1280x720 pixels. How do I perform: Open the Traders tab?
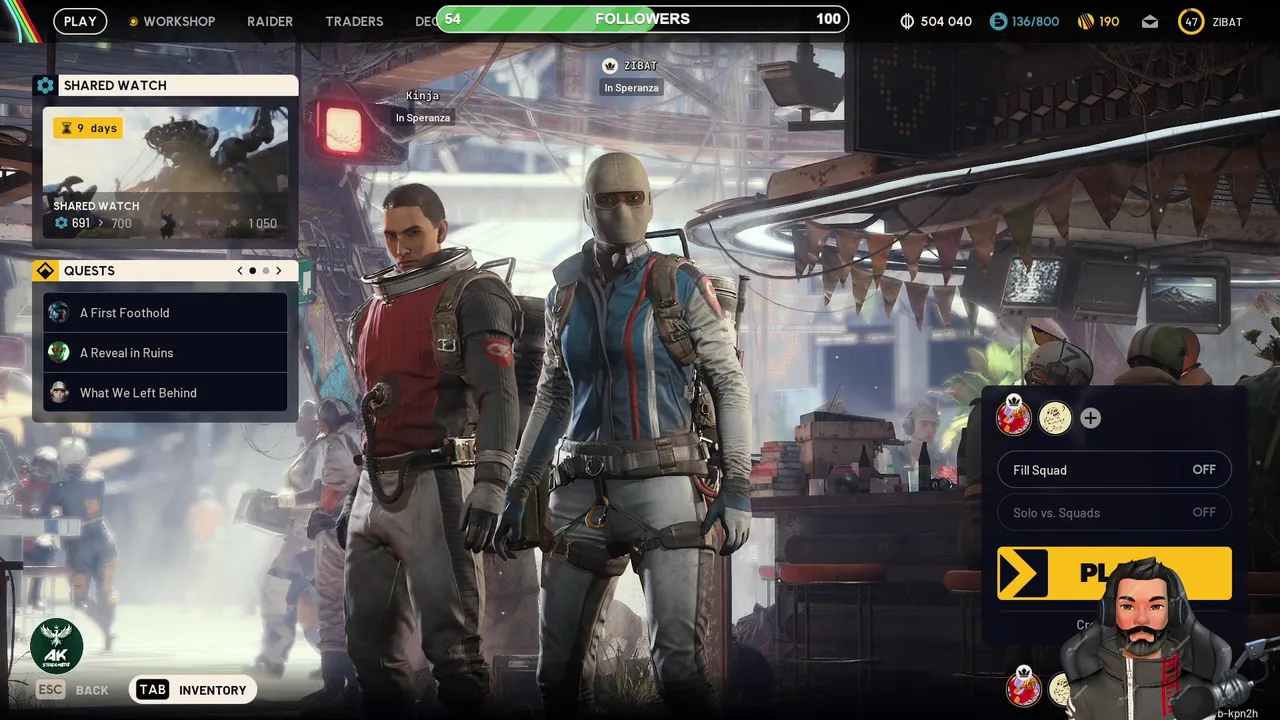click(x=354, y=21)
